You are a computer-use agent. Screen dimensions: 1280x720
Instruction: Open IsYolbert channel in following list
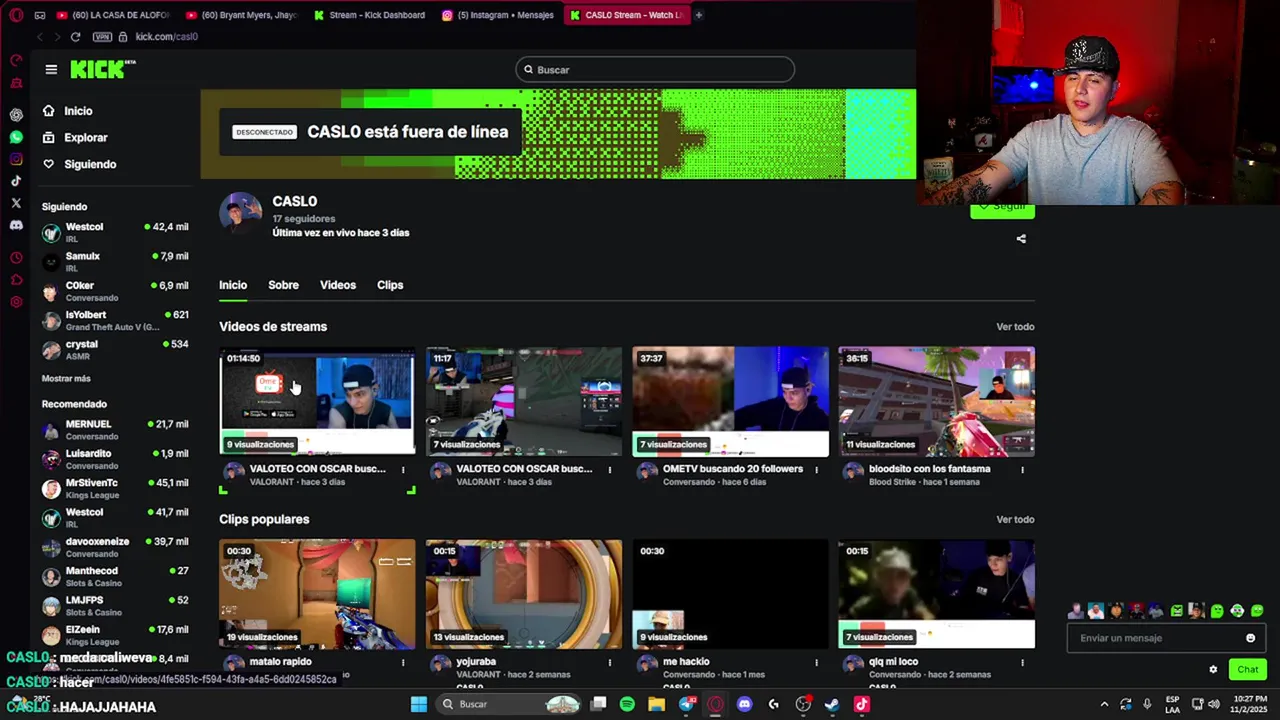click(x=115, y=321)
